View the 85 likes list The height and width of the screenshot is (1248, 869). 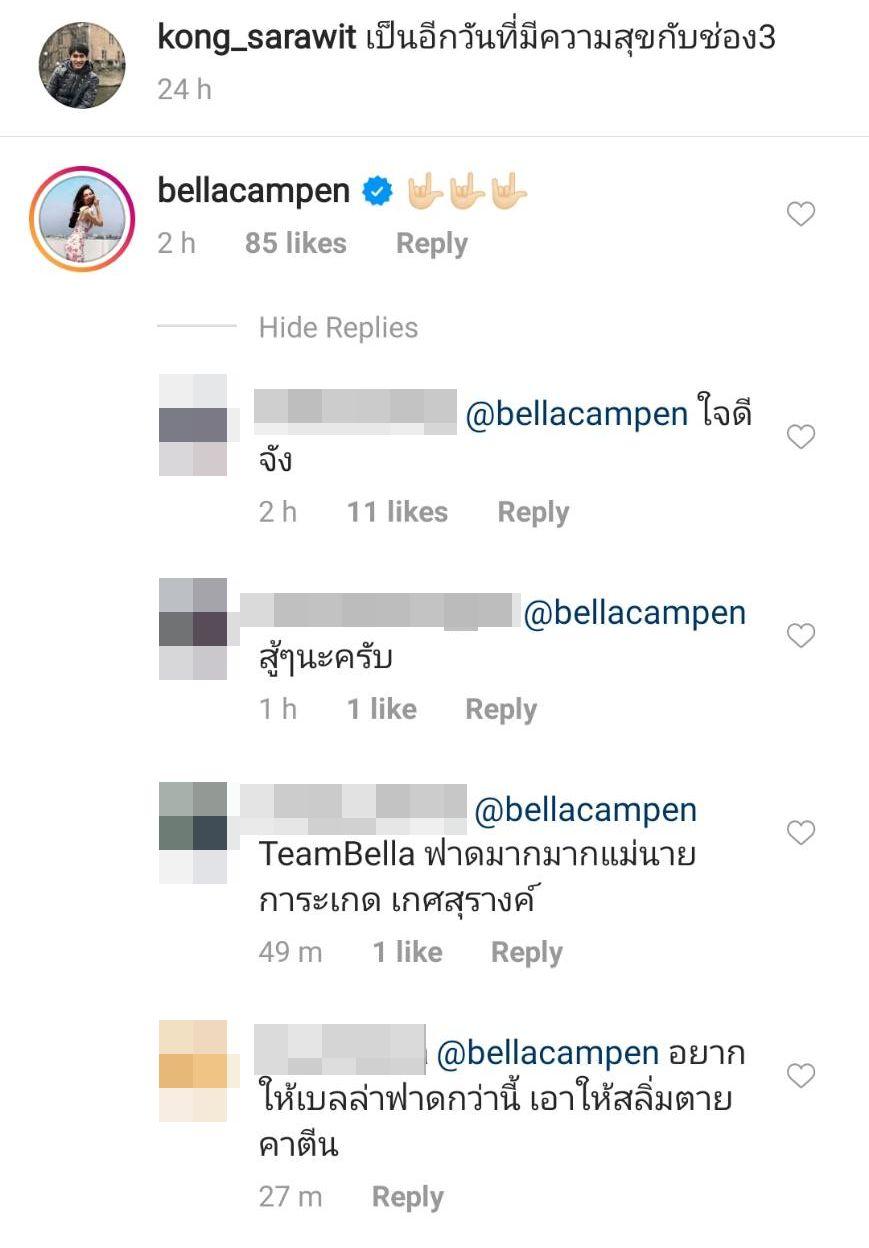pyautogui.click(x=296, y=244)
